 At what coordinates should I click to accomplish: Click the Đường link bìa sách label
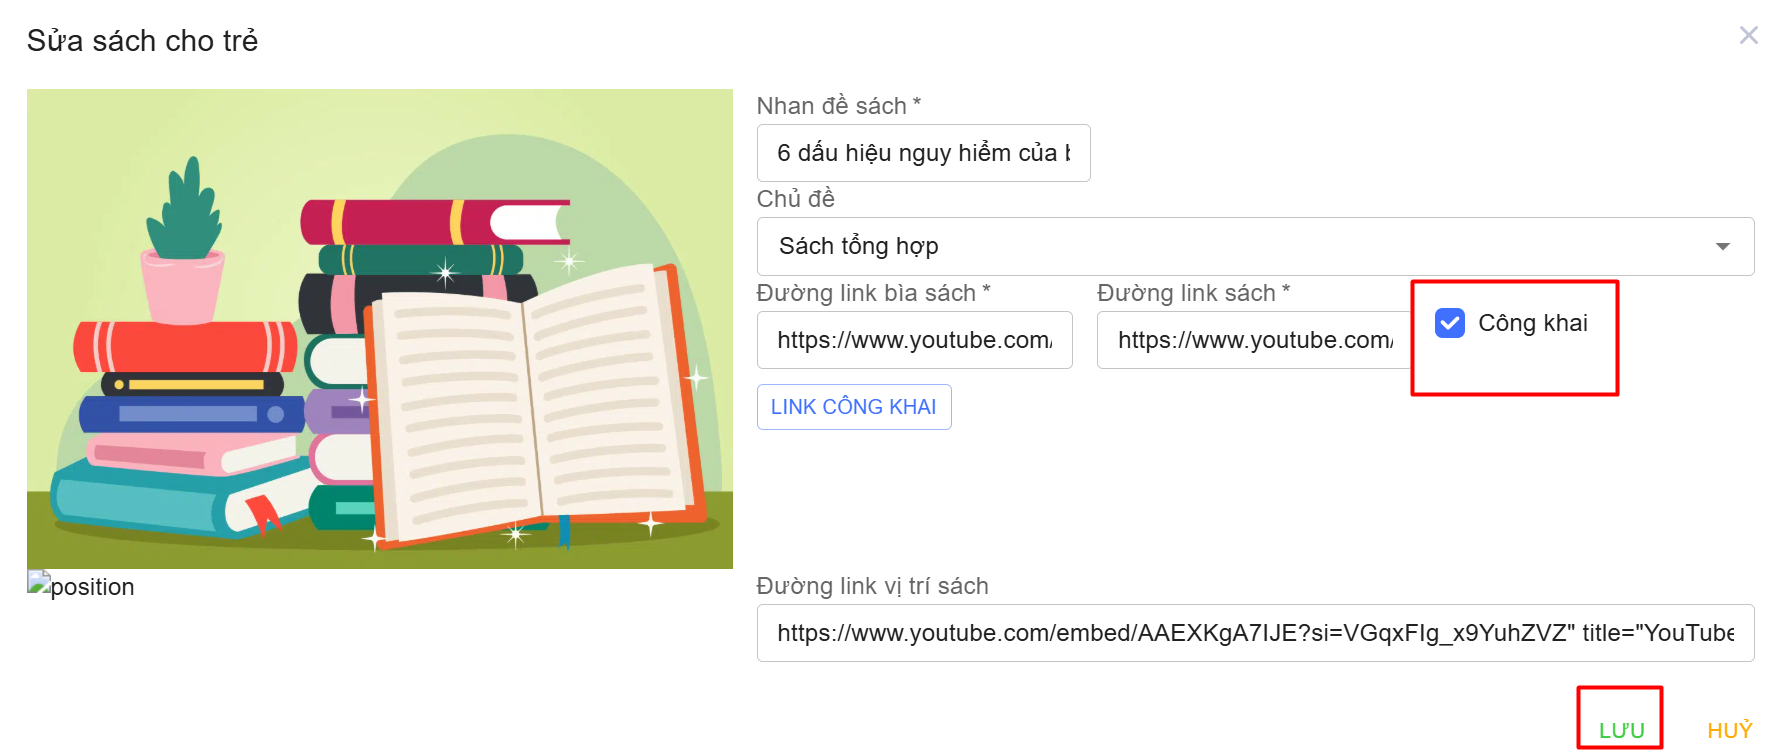click(873, 293)
